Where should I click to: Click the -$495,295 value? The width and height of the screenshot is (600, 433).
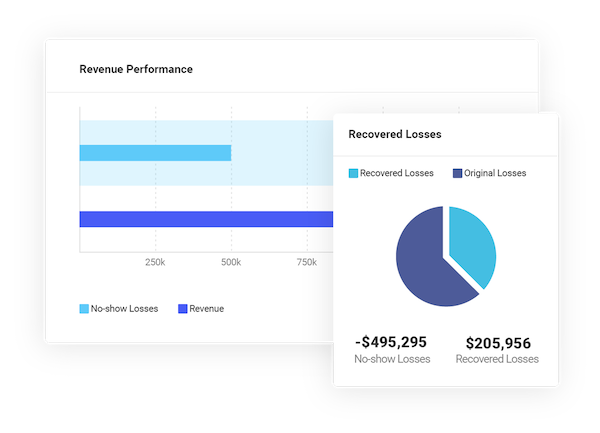391,342
